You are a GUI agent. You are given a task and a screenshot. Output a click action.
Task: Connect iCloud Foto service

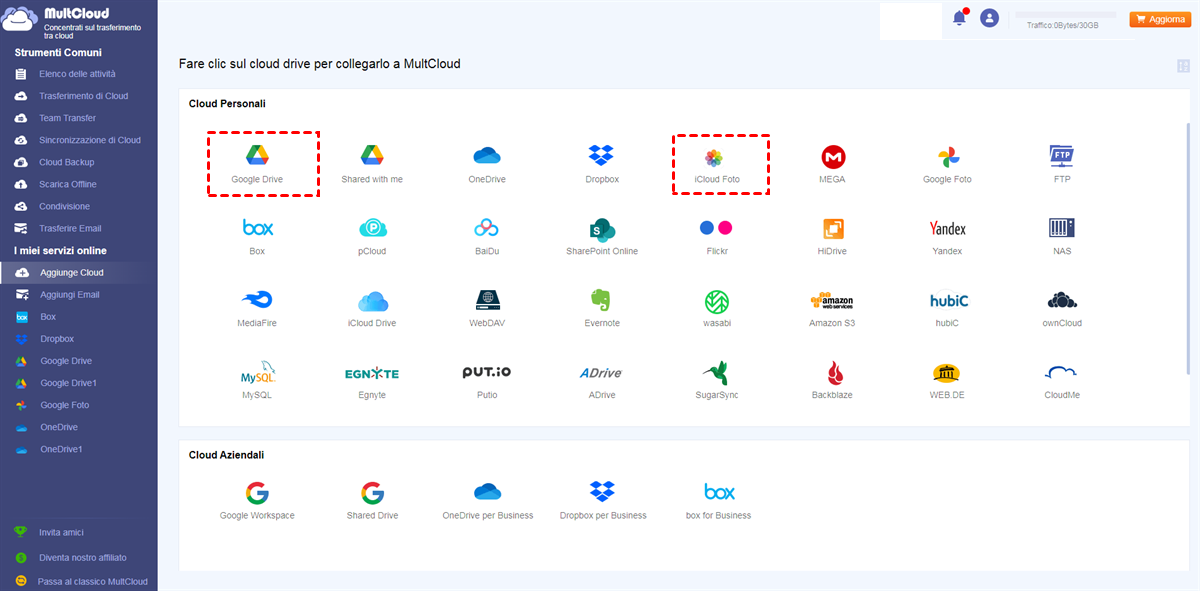point(717,165)
